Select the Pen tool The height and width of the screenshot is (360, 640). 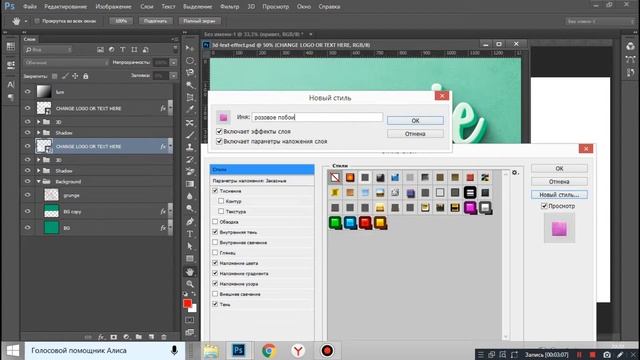pyautogui.click(x=190, y=222)
